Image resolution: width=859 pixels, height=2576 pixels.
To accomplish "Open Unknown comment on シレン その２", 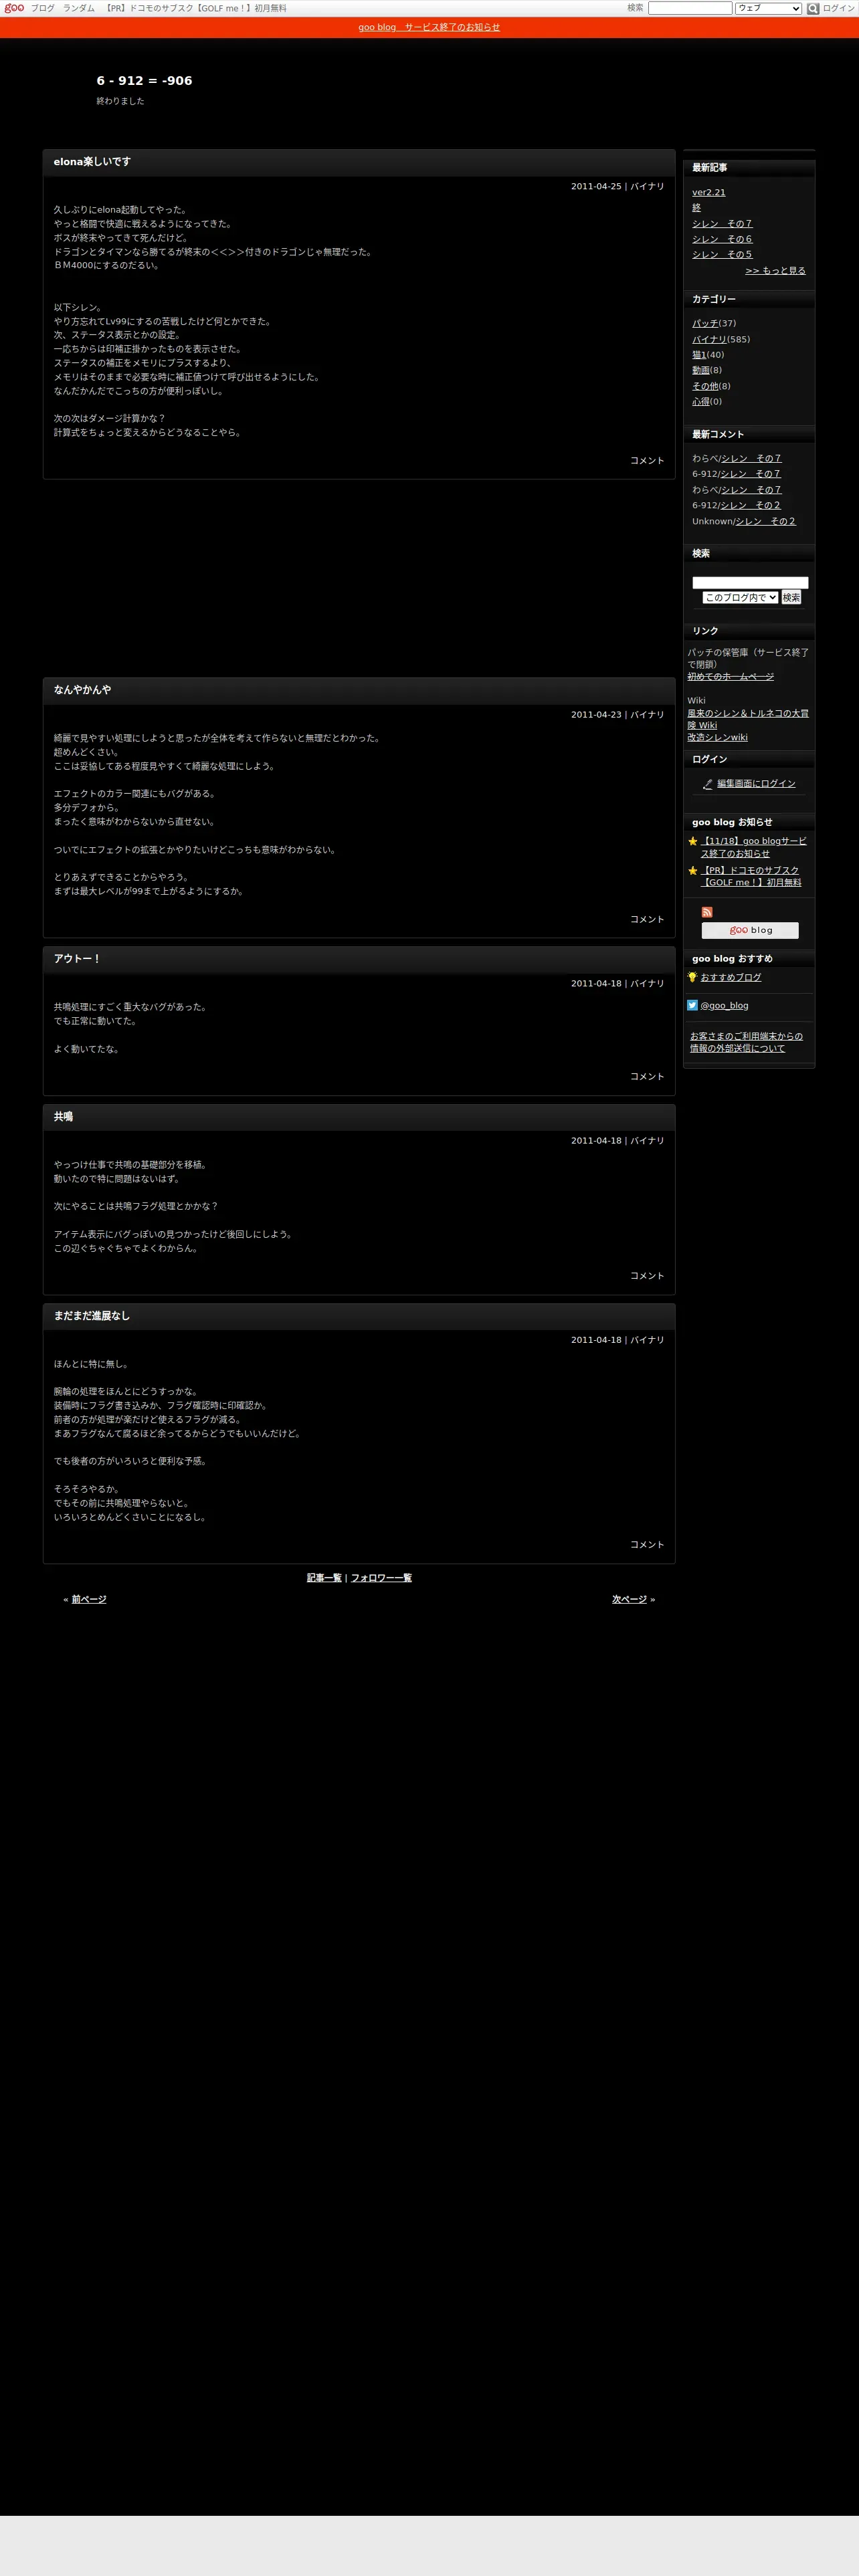I will 766,522.
